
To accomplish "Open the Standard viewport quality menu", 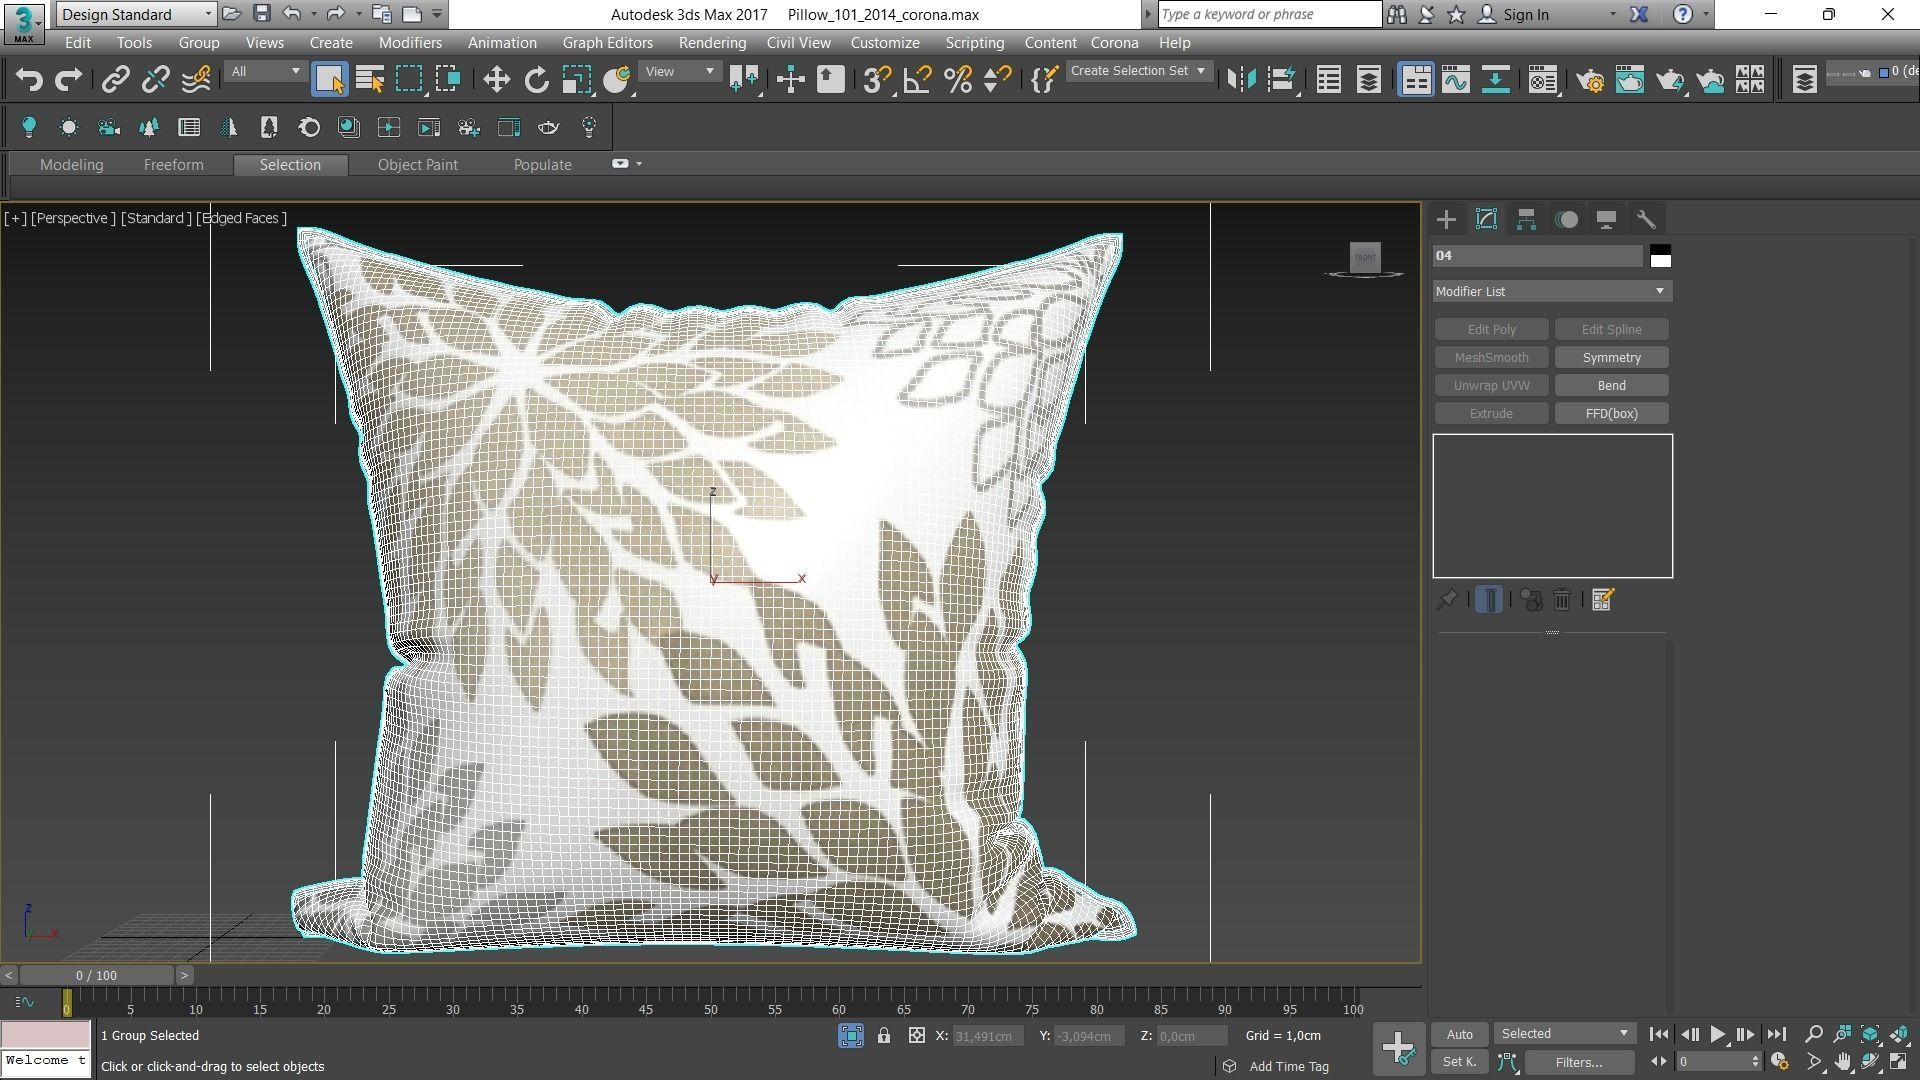I will [155, 218].
